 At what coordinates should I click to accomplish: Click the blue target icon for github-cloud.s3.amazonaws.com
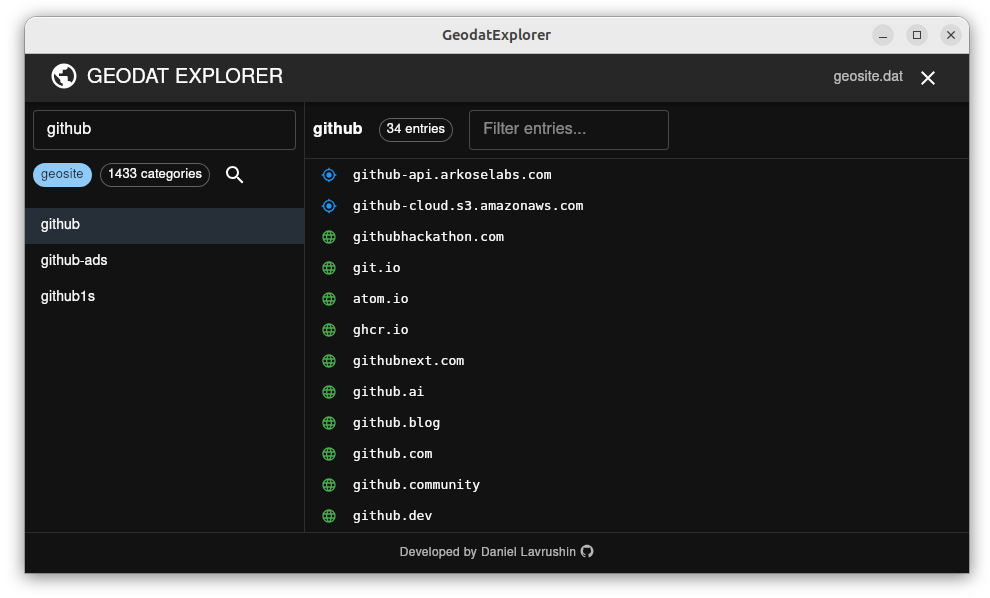tap(329, 206)
